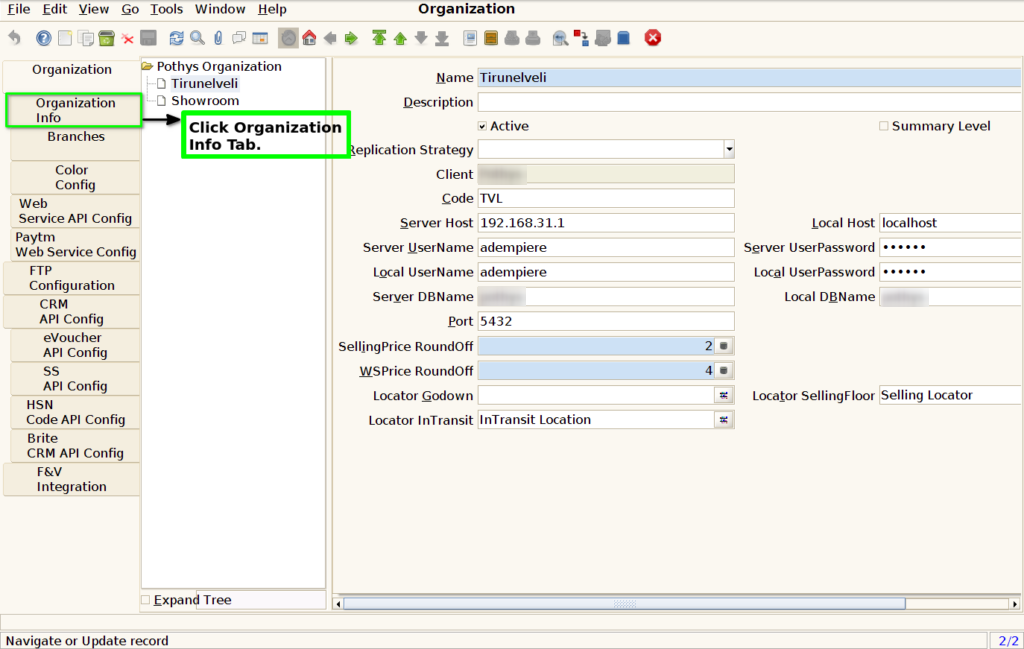1024x649 pixels.
Task: Click the green recycle bin delete icon
Action: coord(106,38)
